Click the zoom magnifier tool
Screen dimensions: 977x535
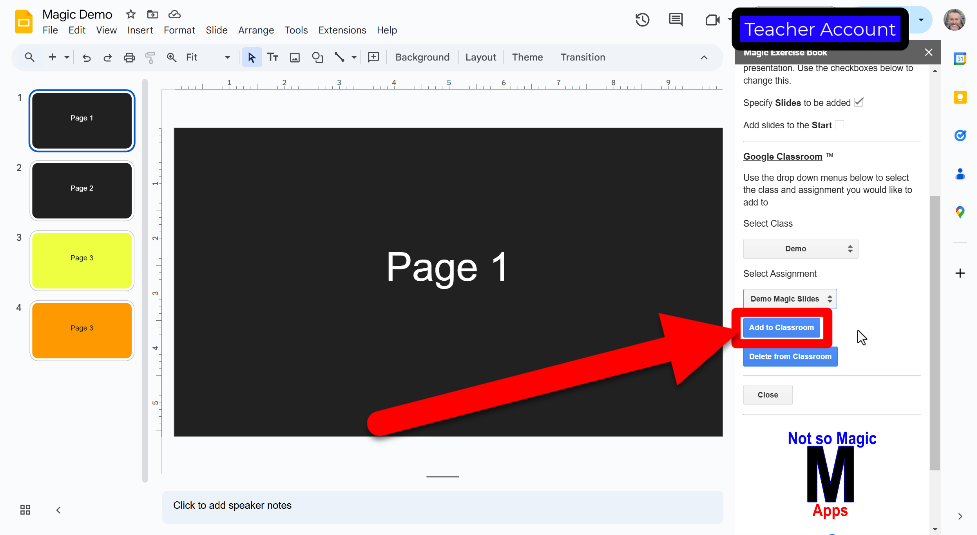point(171,57)
